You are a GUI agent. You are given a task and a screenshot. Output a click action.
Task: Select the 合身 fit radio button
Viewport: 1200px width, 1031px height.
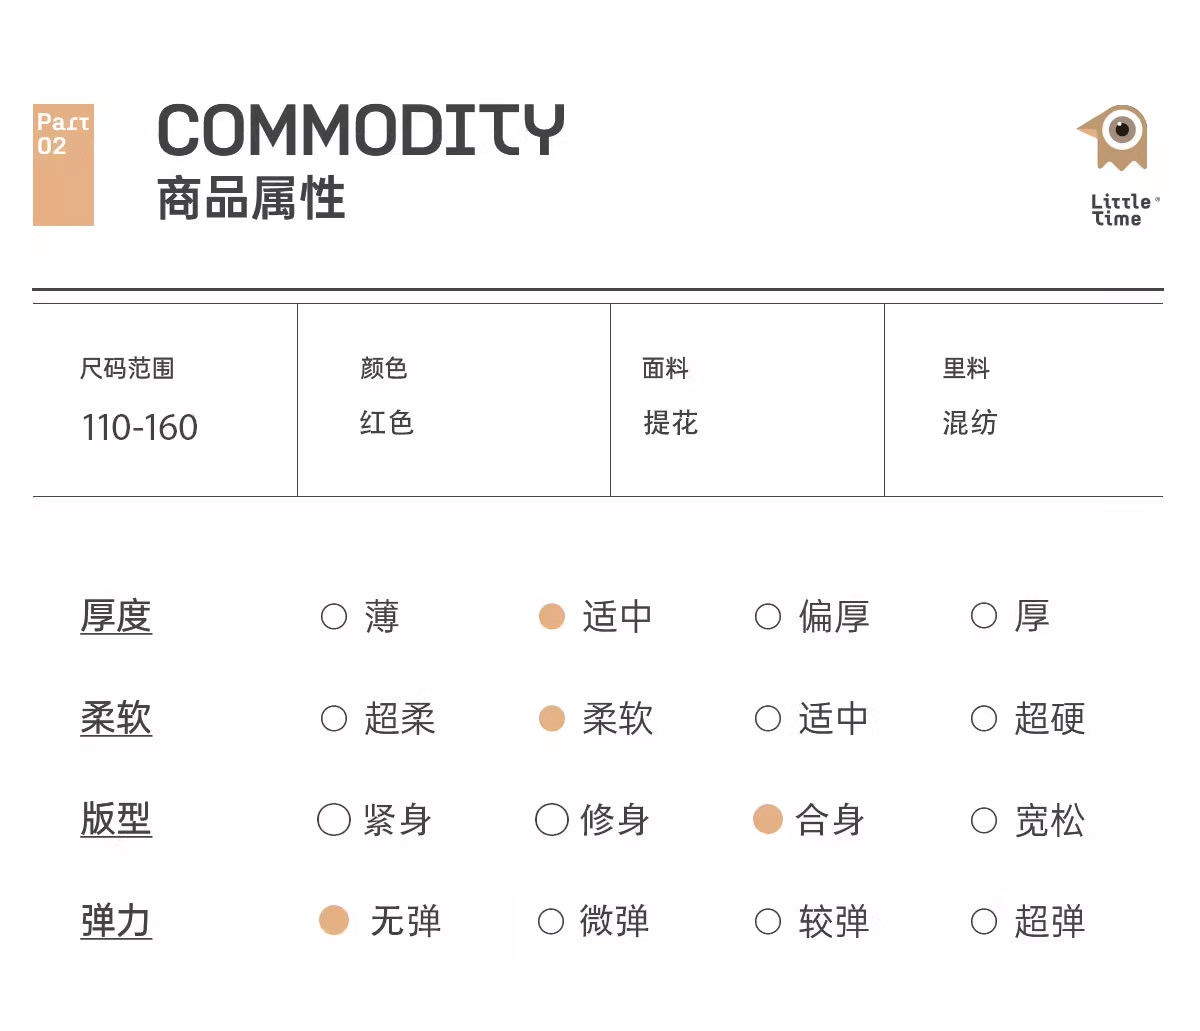pyautogui.click(x=768, y=820)
